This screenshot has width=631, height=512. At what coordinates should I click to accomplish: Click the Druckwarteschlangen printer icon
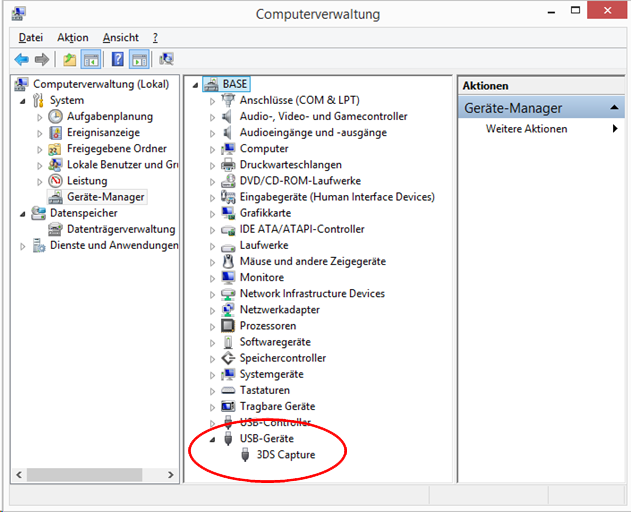tap(228, 165)
